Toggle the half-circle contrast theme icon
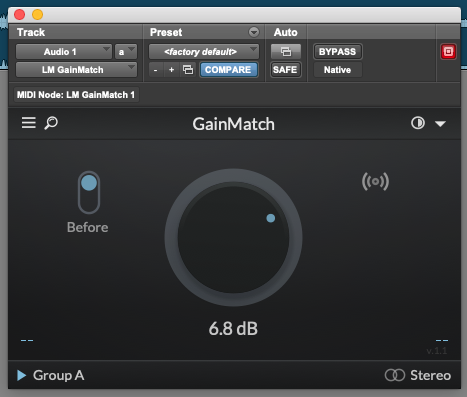This screenshot has height=397, width=467. [418, 123]
